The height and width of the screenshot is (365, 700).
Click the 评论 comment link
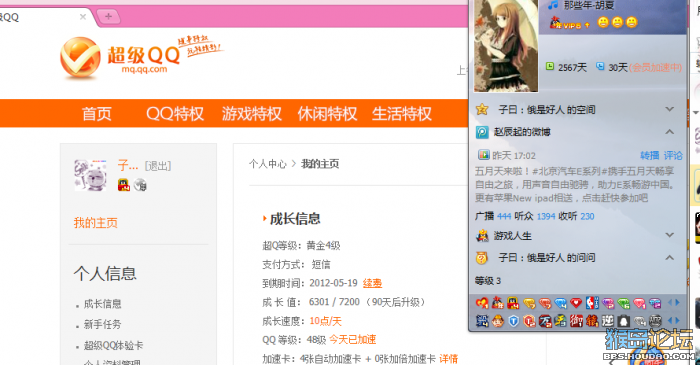point(673,155)
